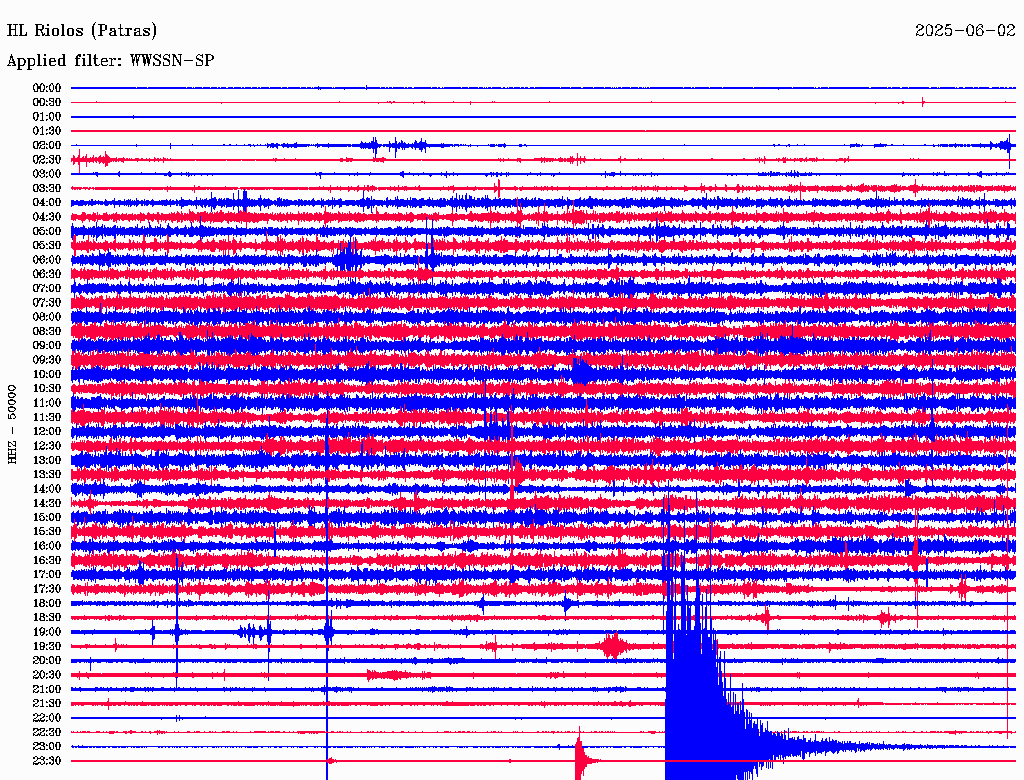Click the 00:00 time label
1024x780 pixels.
tap(47, 88)
